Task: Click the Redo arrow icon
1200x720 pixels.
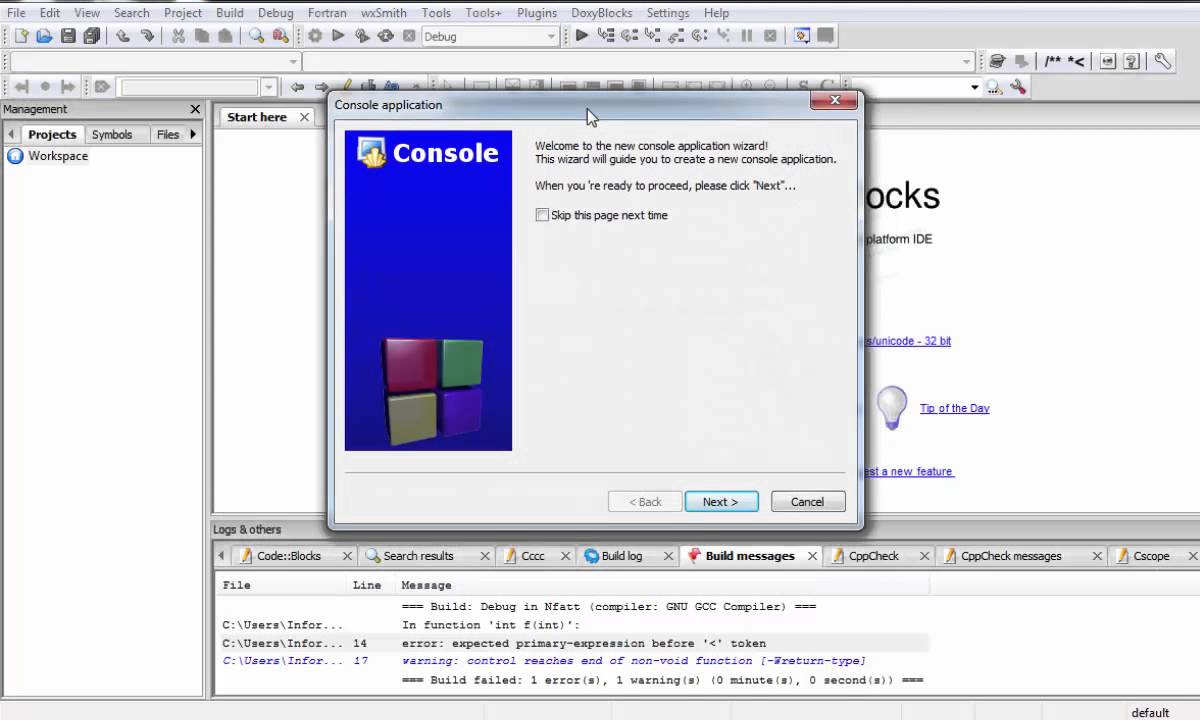Action: pyautogui.click(x=147, y=36)
